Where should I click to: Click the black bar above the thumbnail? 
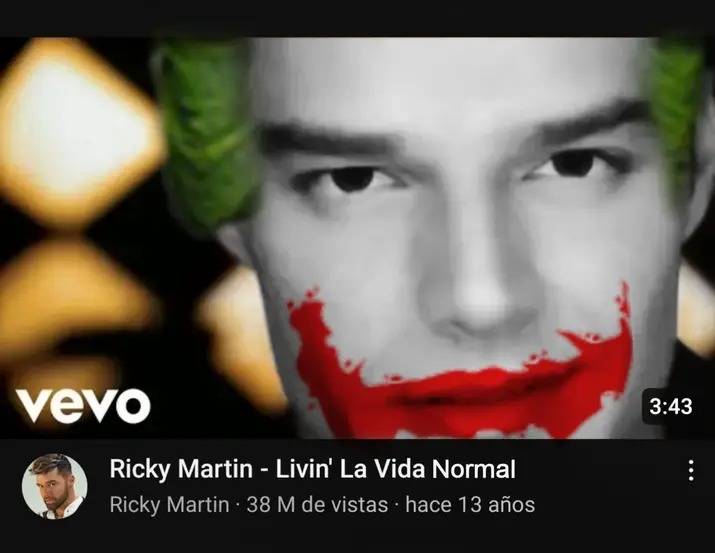358,18
